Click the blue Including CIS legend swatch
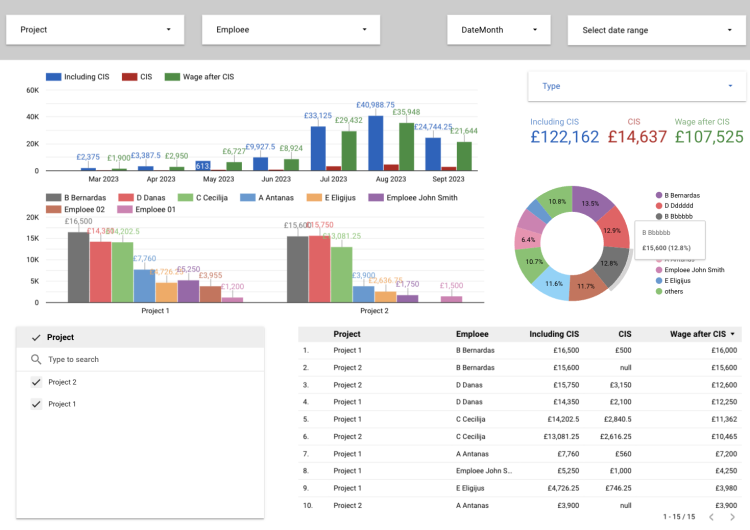The height and width of the screenshot is (530, 750). pos(54,77)
